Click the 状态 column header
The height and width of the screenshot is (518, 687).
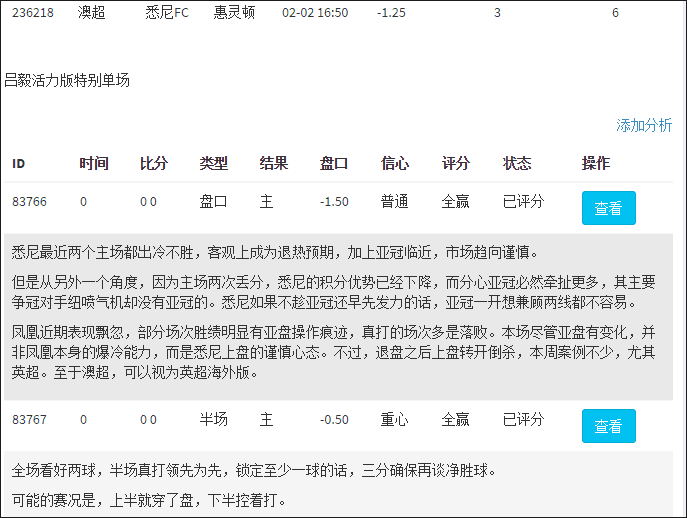coord(517,163)
